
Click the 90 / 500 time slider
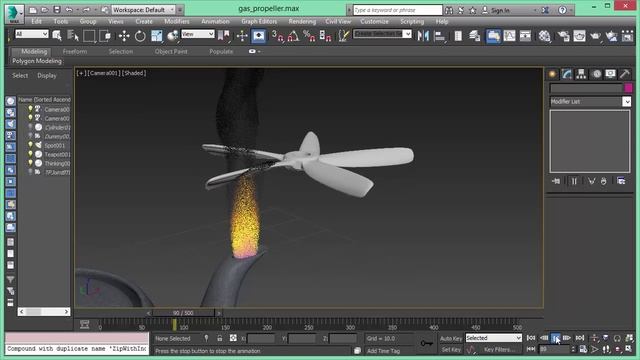(183, 313)
